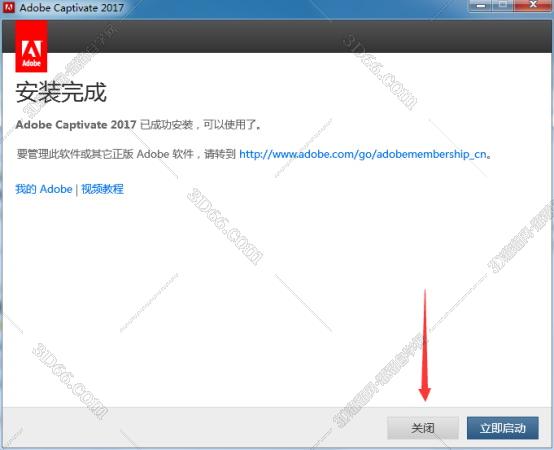Click the 要管理此软件或其它正版 Adobe 软件 text
The height and width of the screenshot is (450, 554).
[105, 154]
